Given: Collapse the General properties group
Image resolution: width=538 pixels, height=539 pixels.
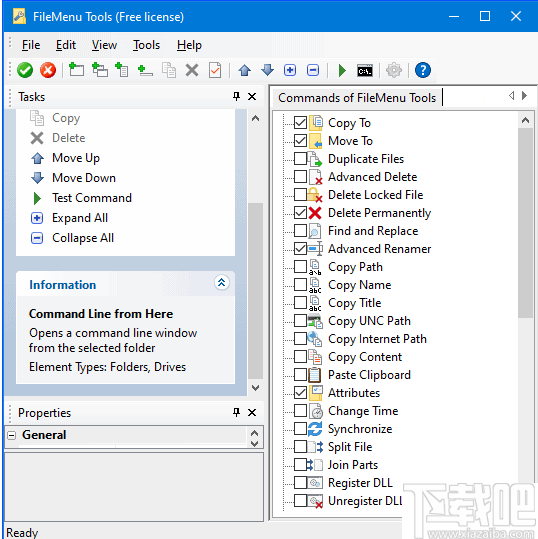Looking at the screenshot, I should pos(11,436).
